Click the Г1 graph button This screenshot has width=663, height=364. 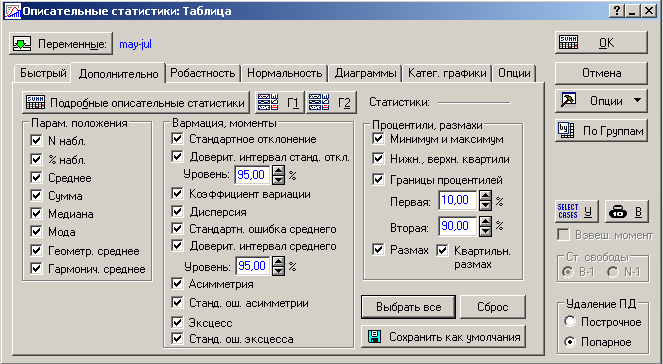click(x=280, y=103)
